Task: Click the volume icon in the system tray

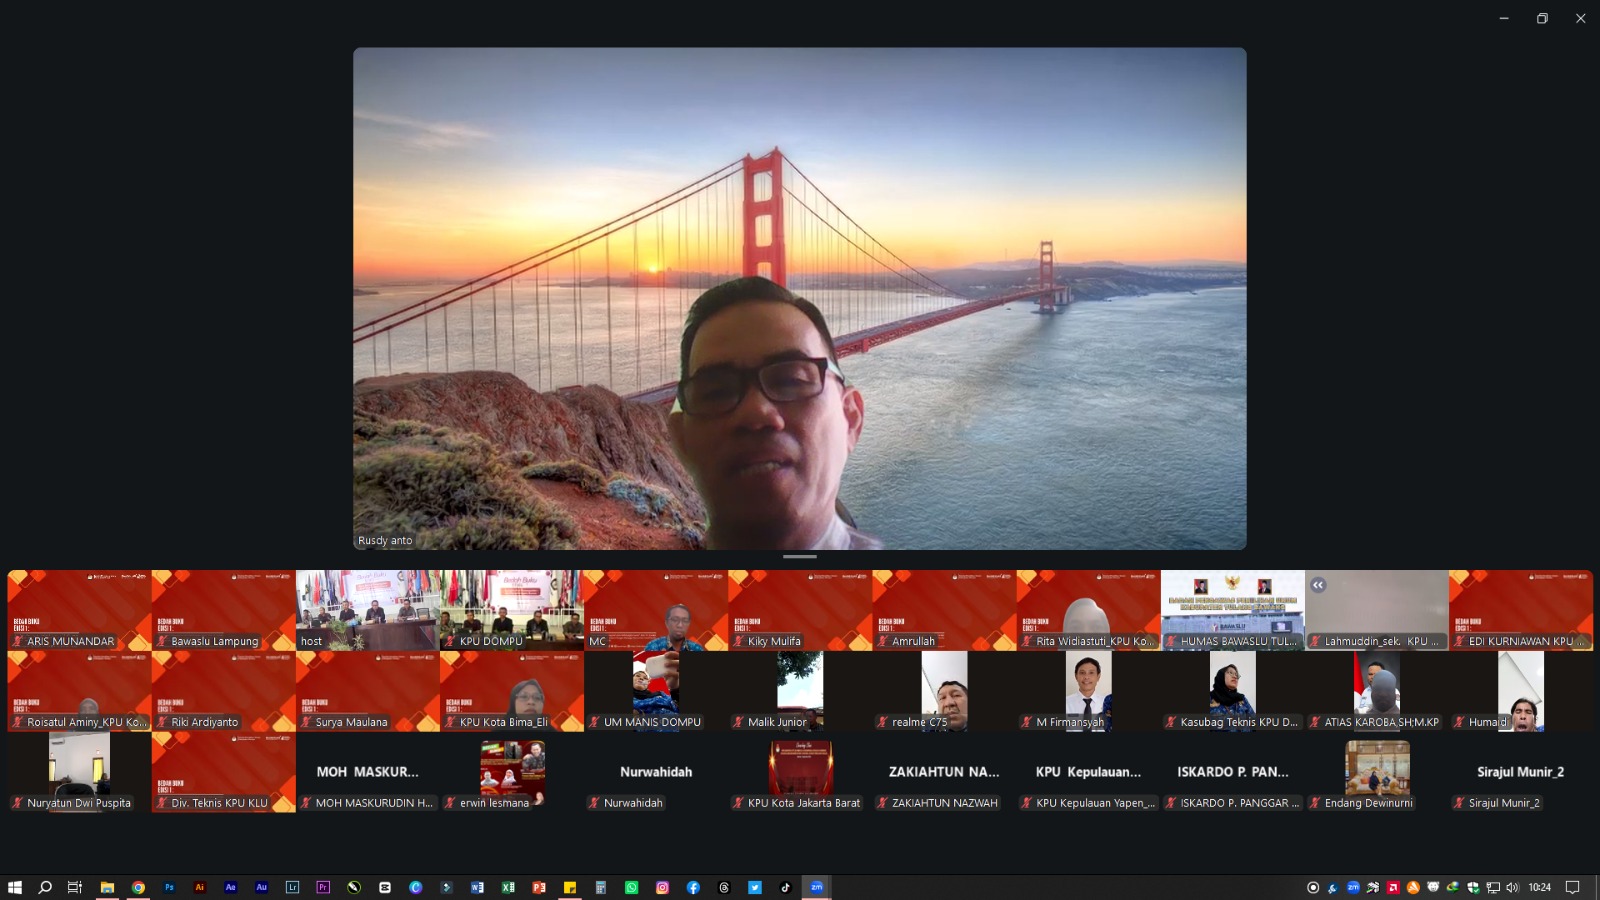Action: (x=1512, y=887)
